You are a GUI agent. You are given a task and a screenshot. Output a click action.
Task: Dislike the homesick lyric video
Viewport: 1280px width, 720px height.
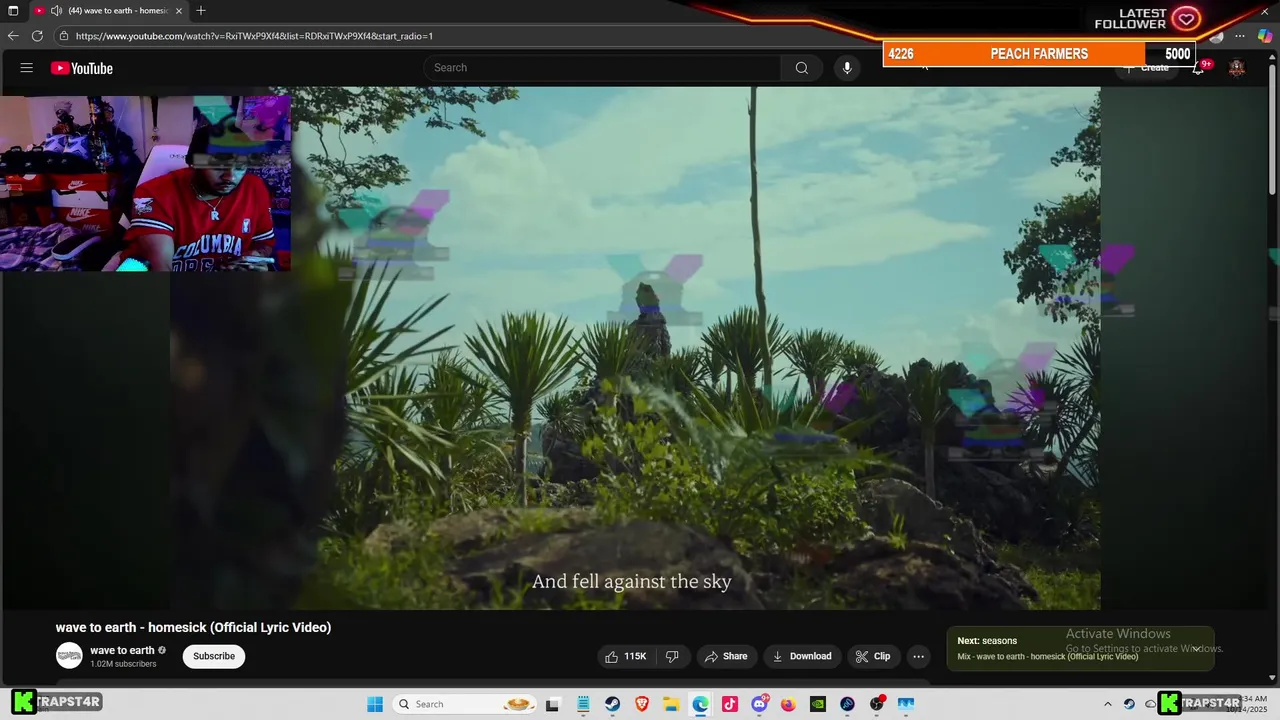pyautogui.click(x=672, y=656)
